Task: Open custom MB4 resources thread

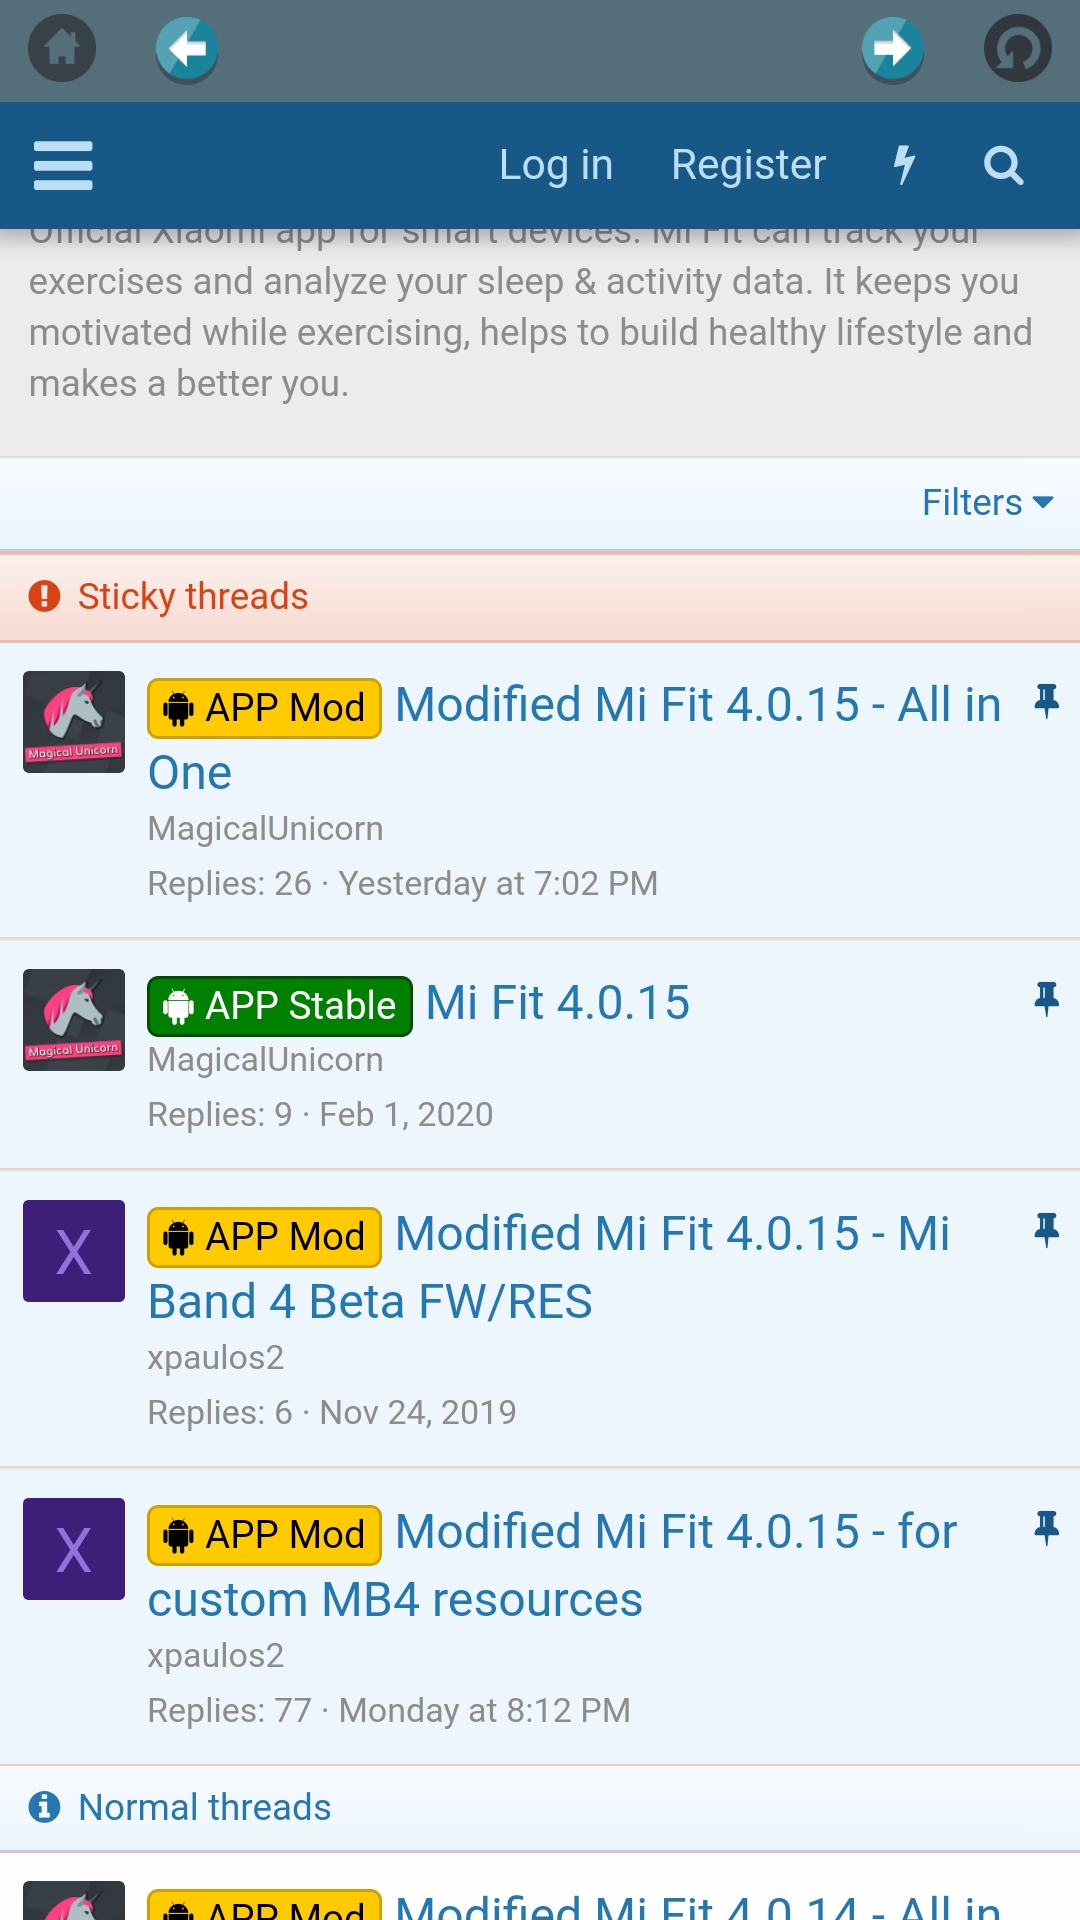Action: coord(395,1600)
